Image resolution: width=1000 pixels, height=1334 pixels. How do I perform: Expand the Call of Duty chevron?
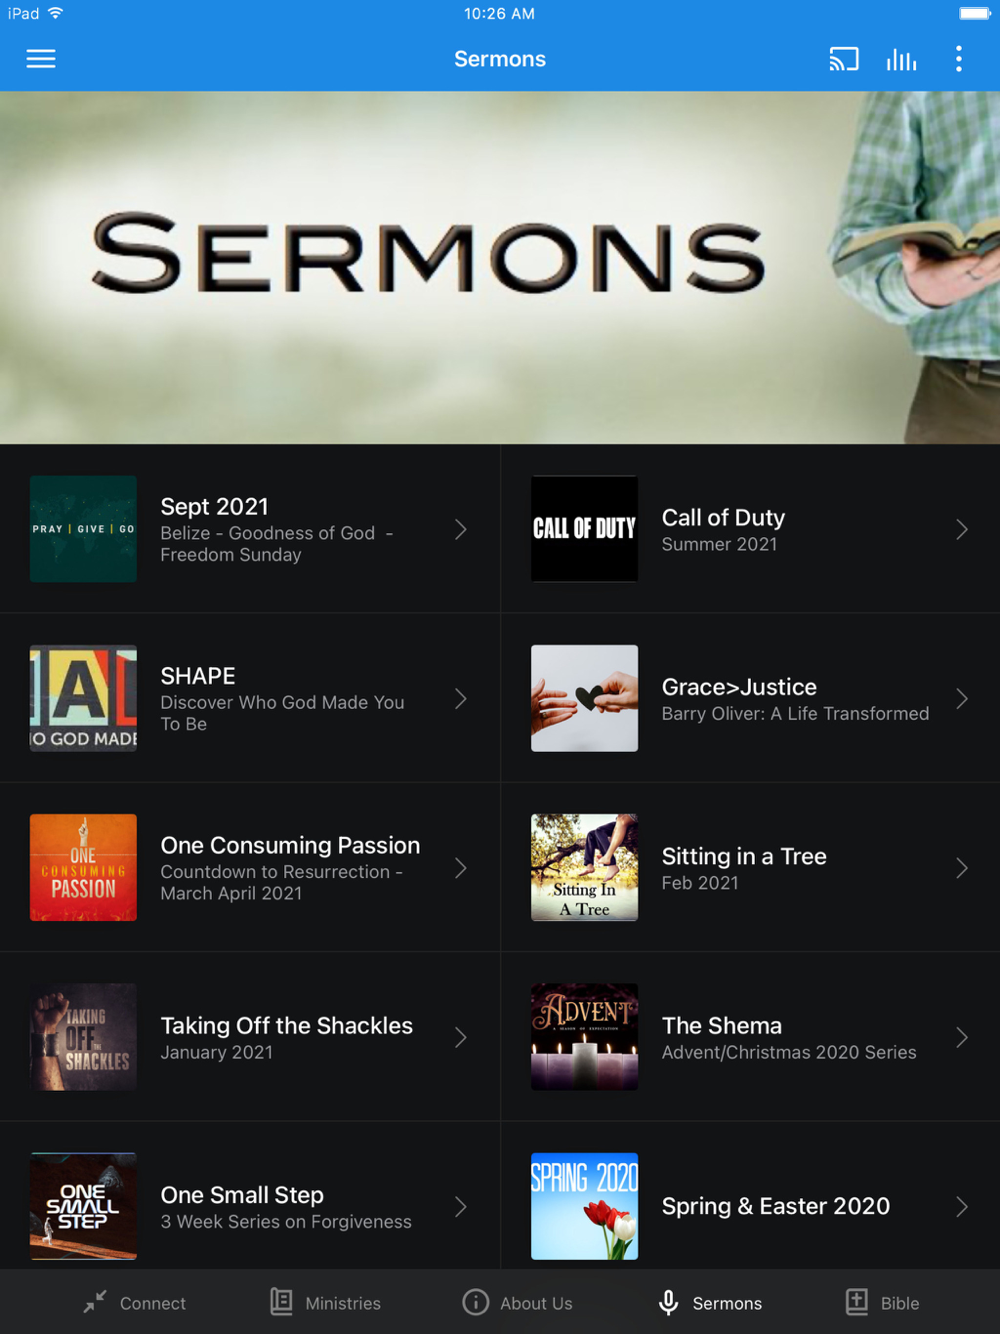coord(962,530)
